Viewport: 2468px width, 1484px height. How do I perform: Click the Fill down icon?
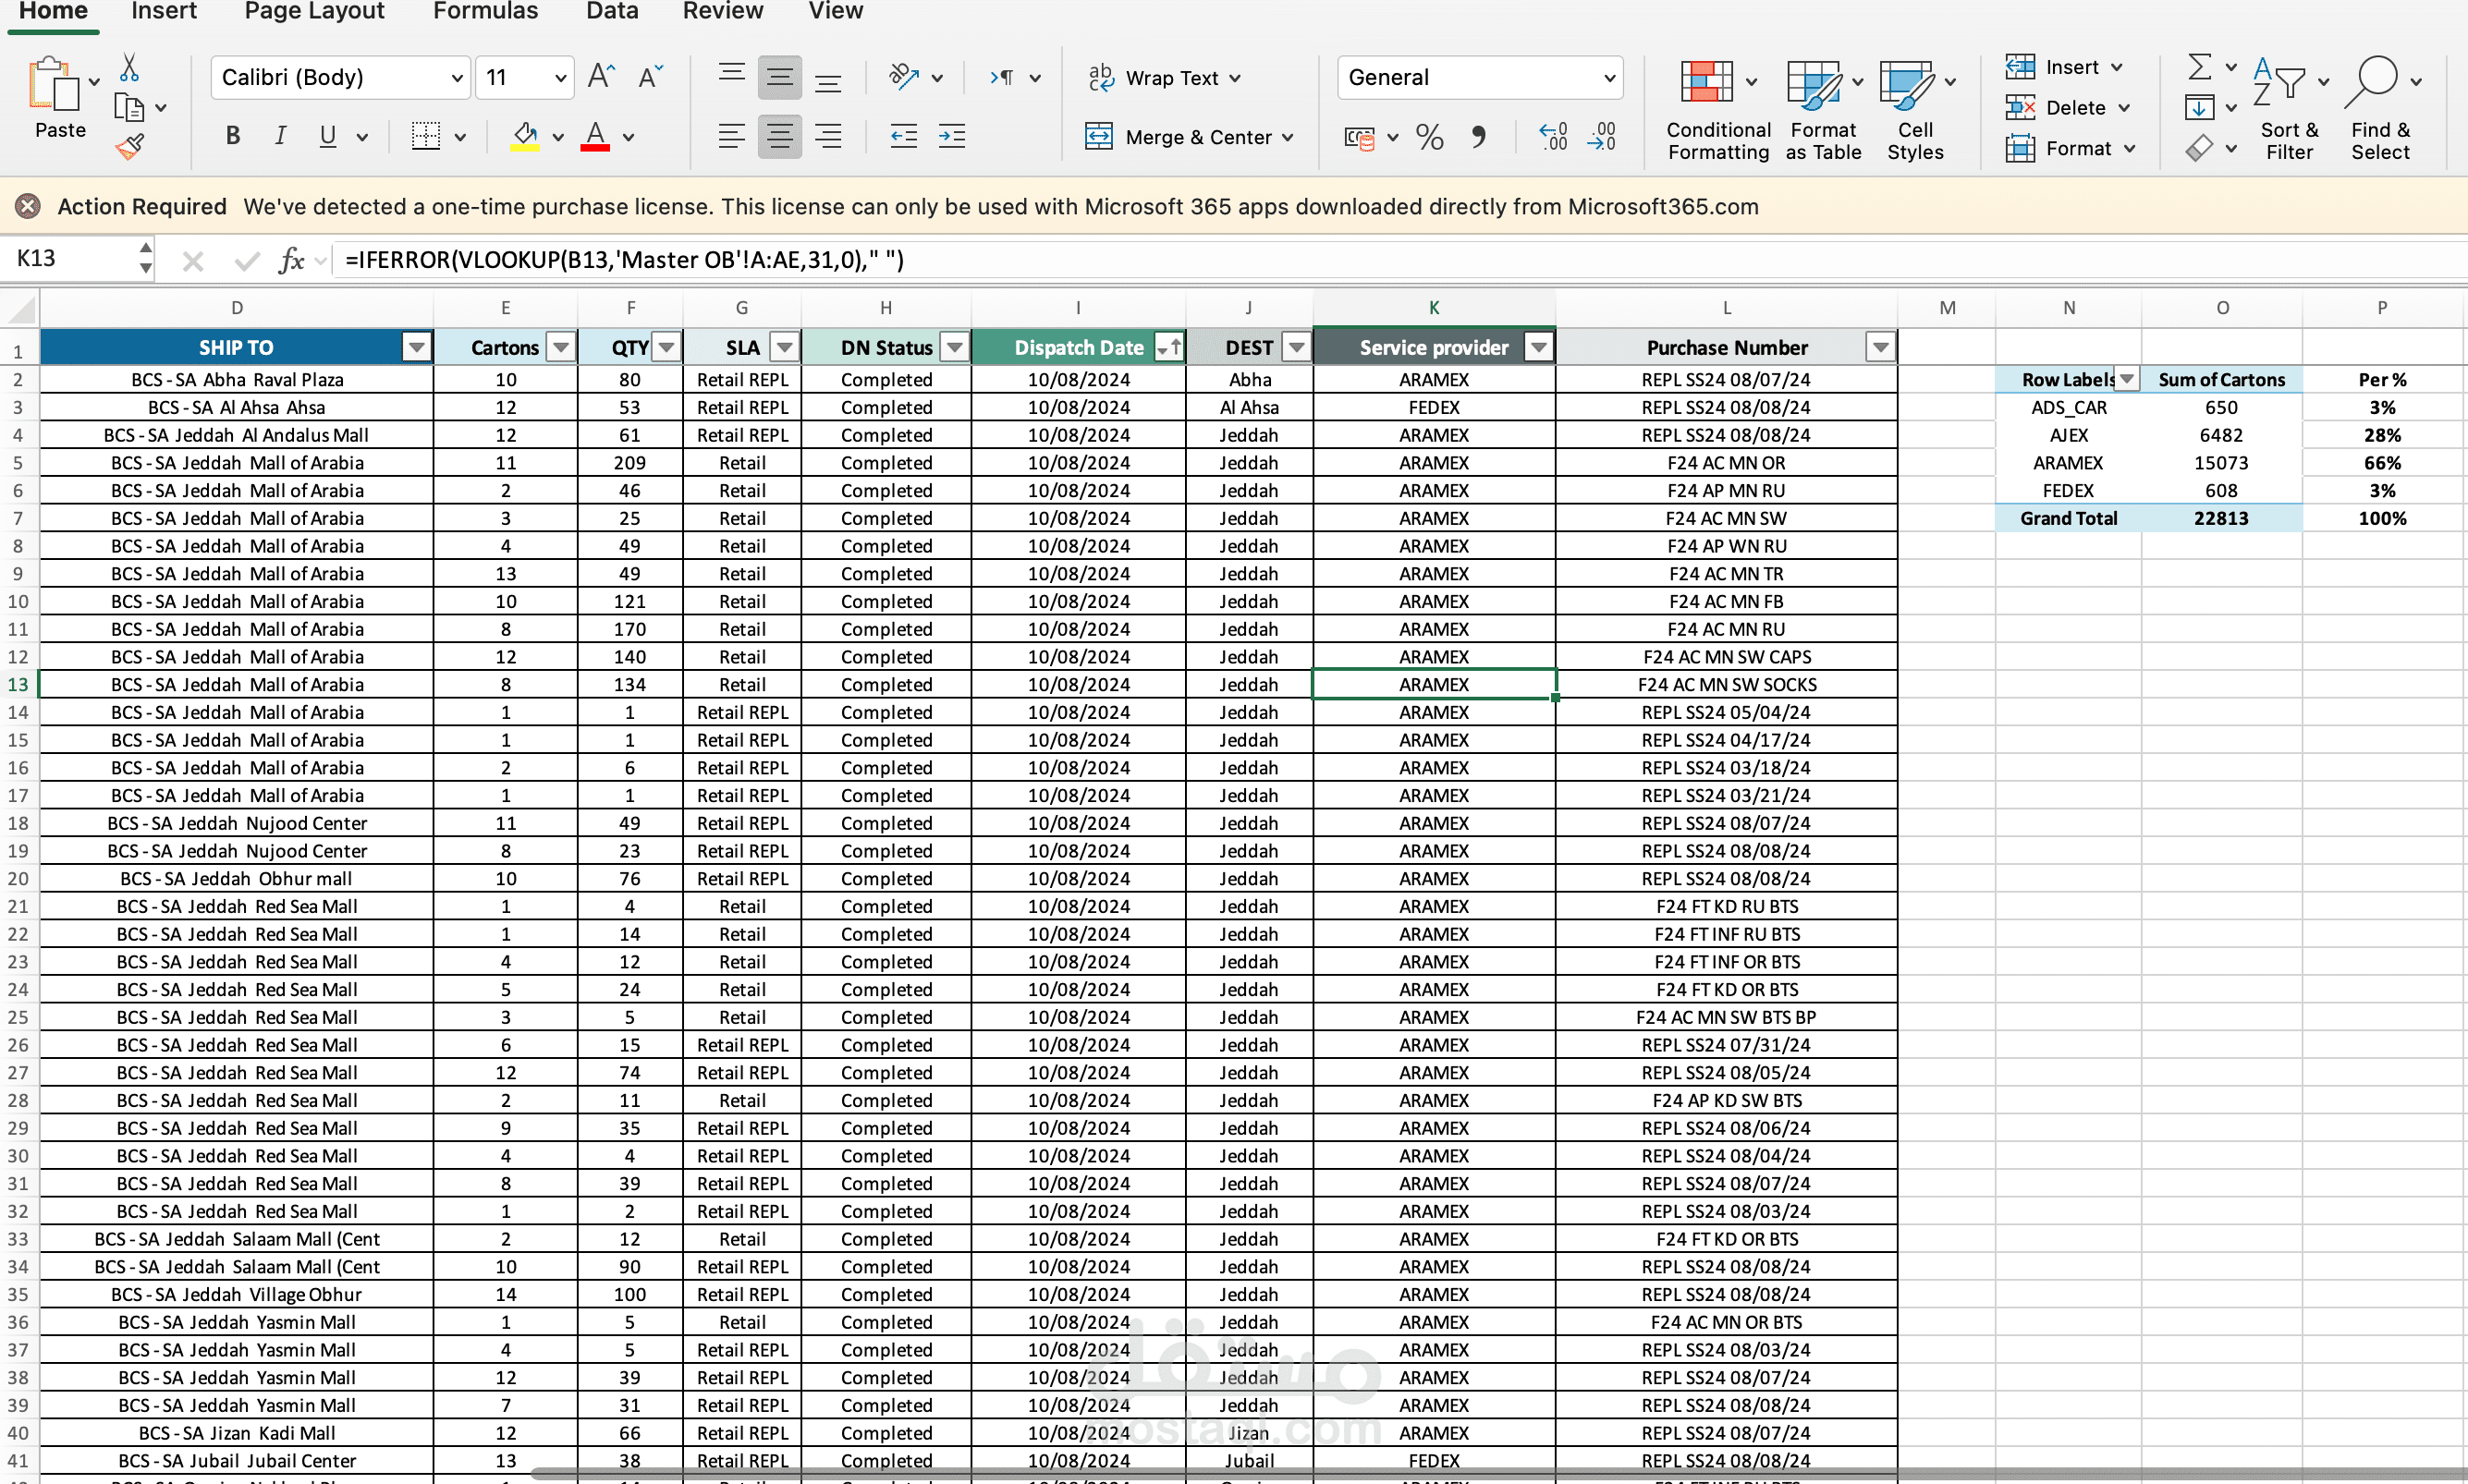[2199, 107]
